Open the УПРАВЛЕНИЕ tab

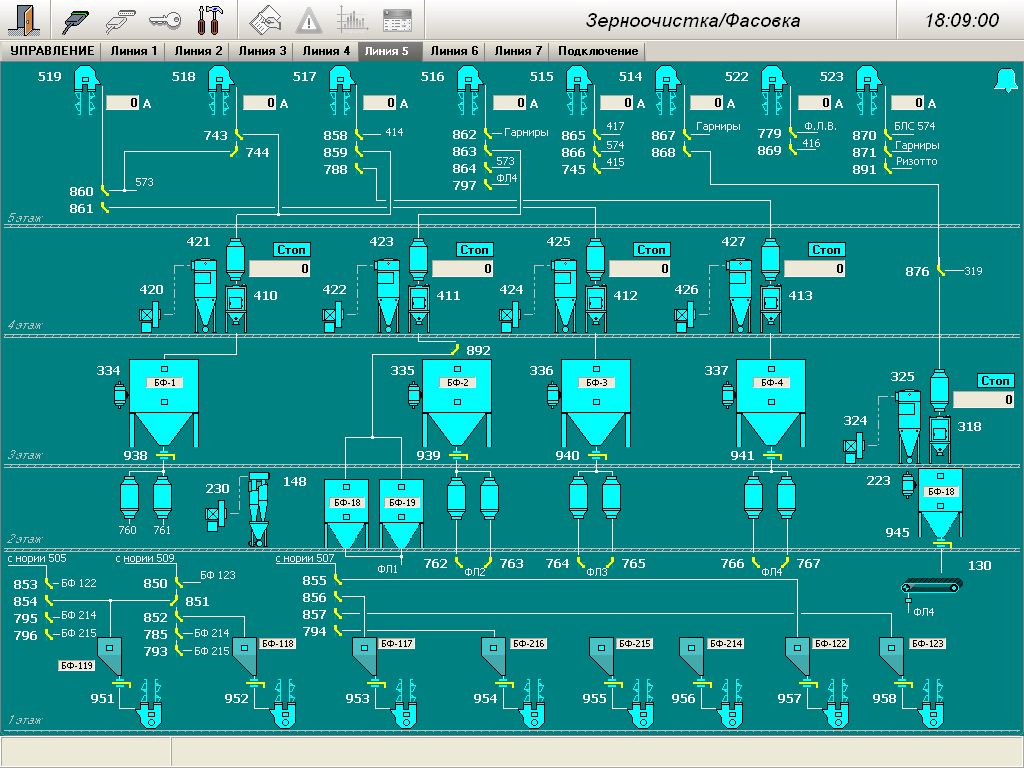coord(52,51)
